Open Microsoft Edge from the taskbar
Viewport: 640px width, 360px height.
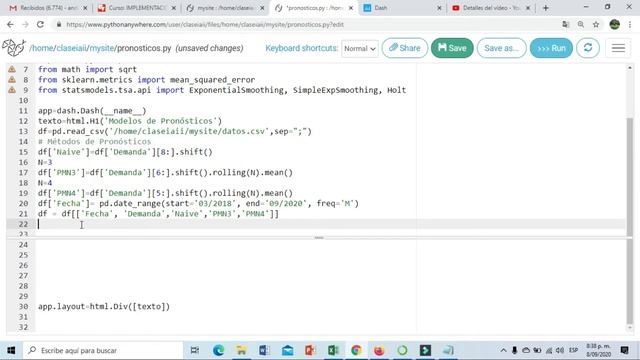tap(218, 350)
